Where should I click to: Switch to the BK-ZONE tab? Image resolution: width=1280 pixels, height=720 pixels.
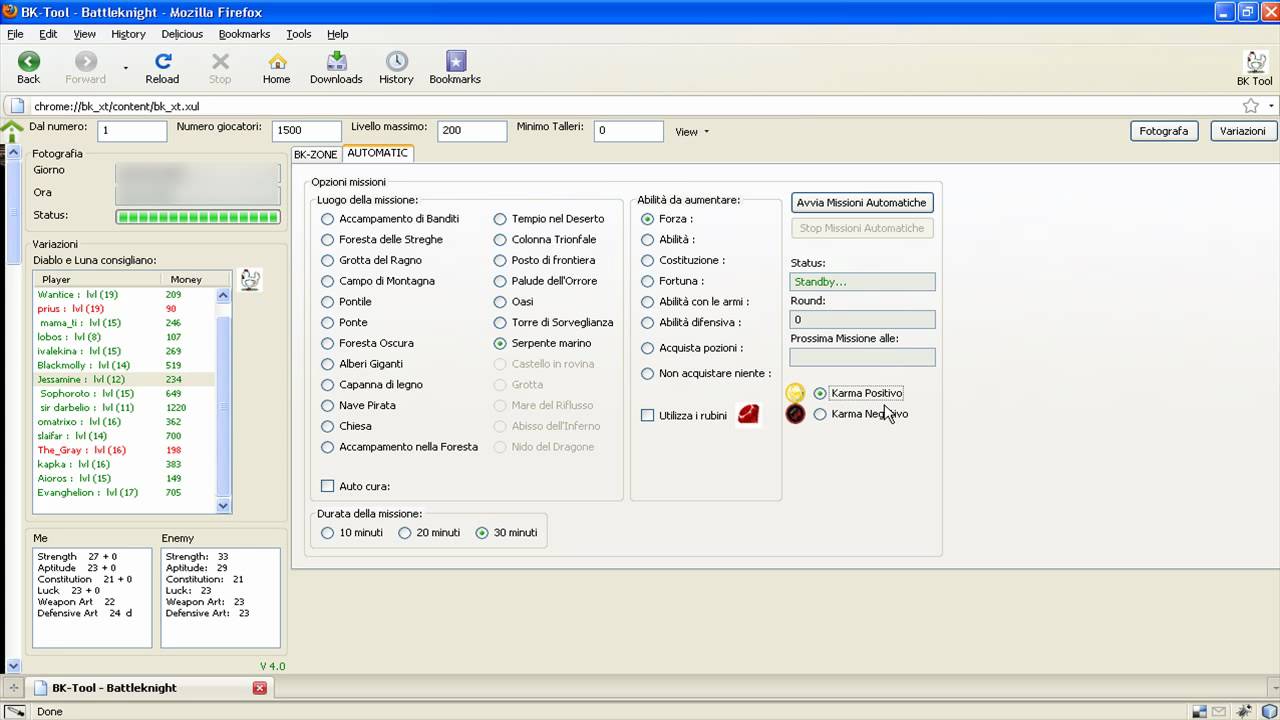tap(315, 154)
